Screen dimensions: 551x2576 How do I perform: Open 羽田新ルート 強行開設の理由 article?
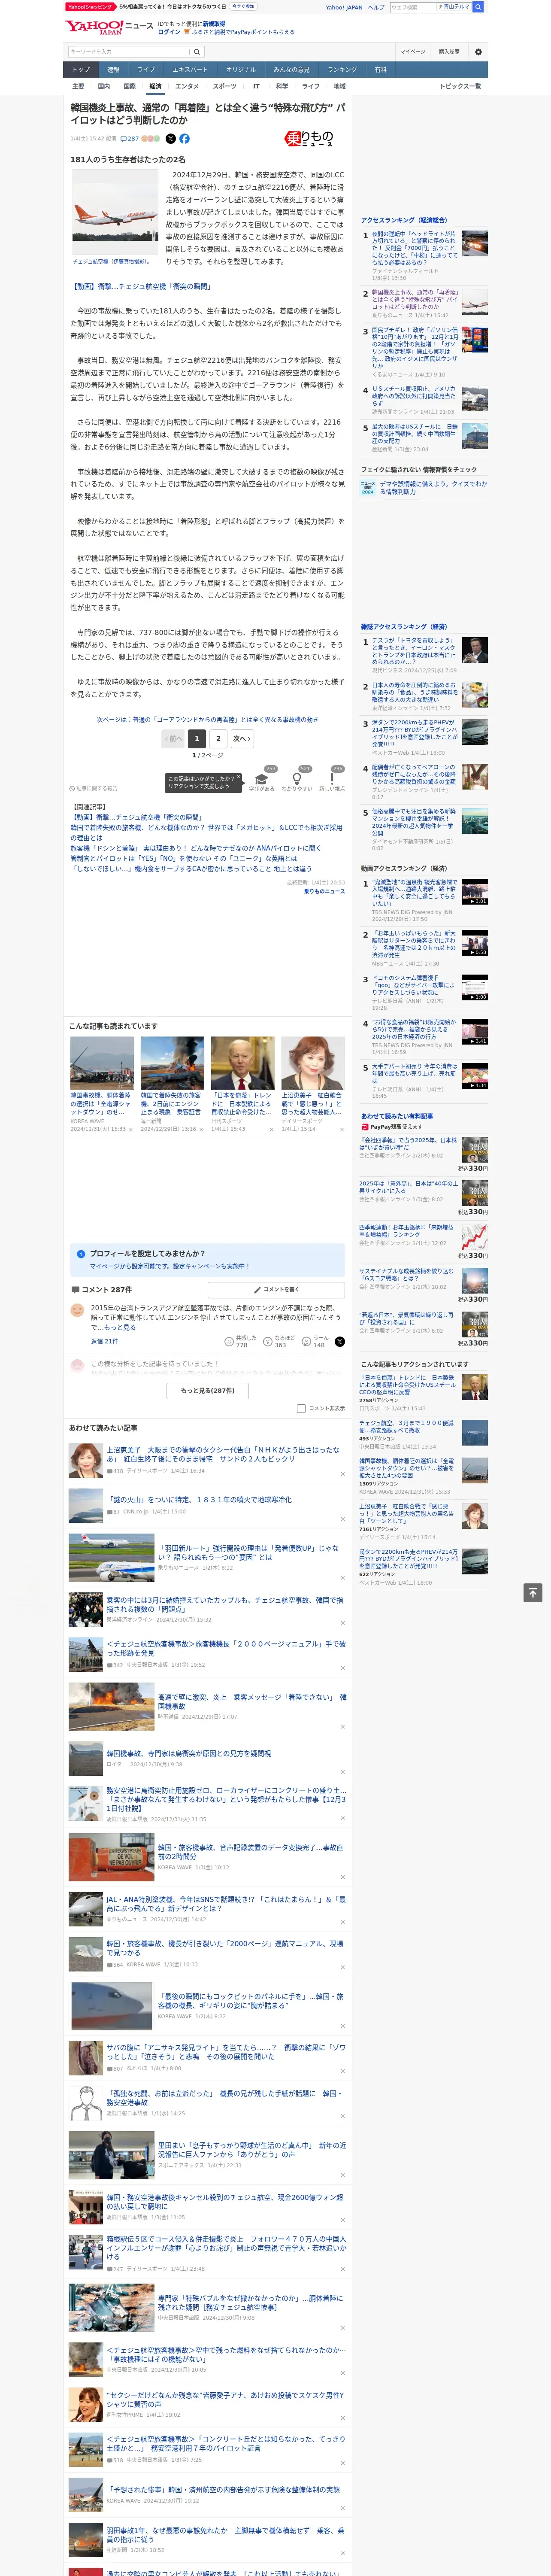[248, 1552]
